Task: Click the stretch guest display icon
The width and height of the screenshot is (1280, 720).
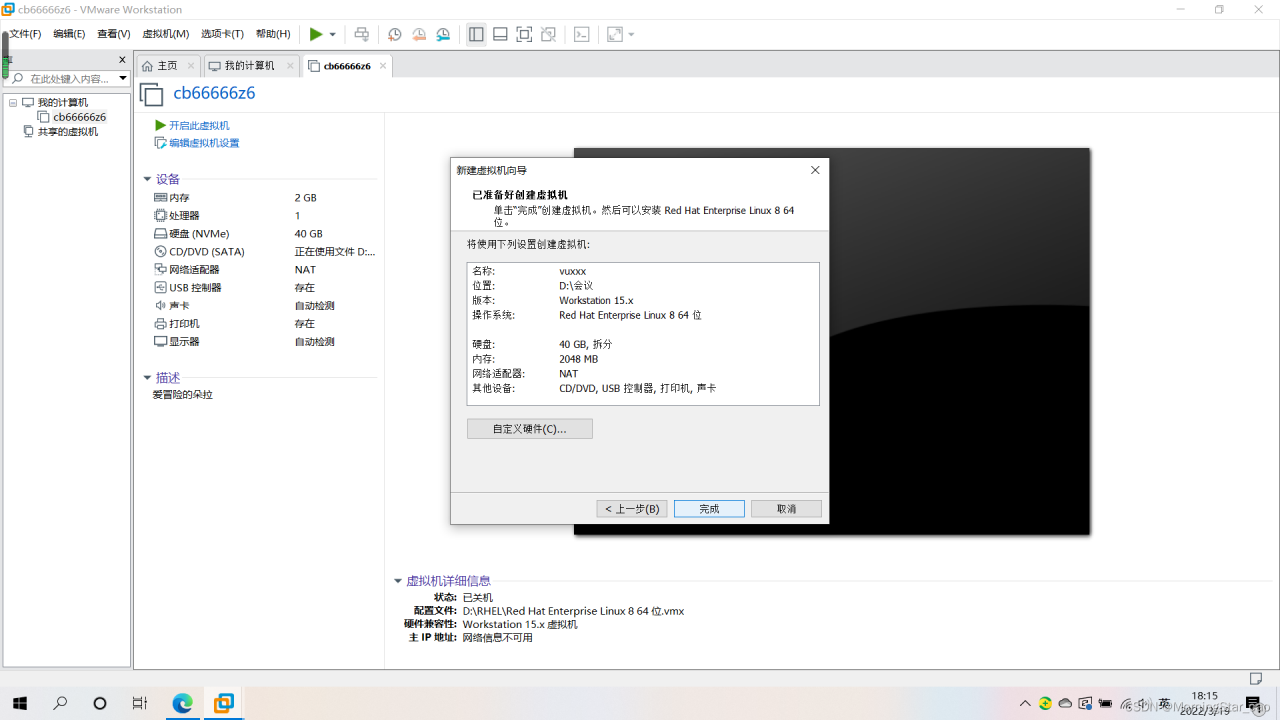Action: click(615, 34)
